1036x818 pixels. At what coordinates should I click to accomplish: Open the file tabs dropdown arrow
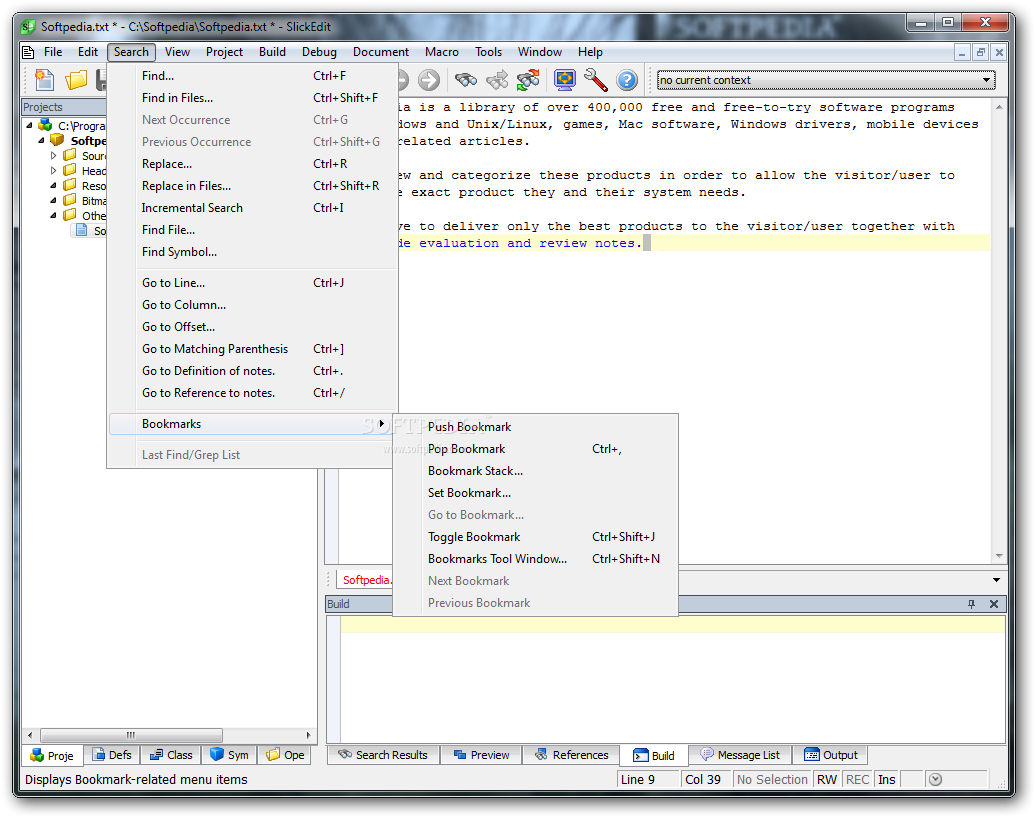tap(996, 579)
